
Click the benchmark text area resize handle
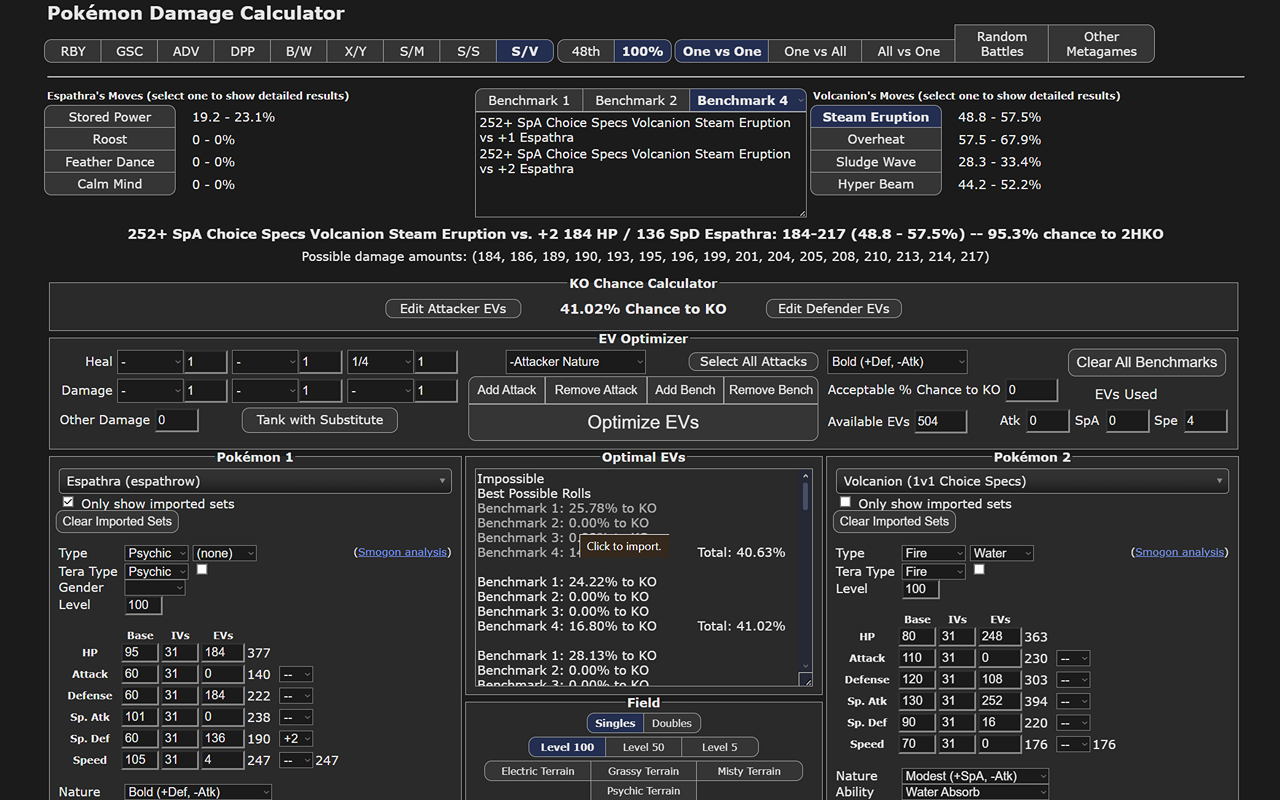[x=800, y=211]
